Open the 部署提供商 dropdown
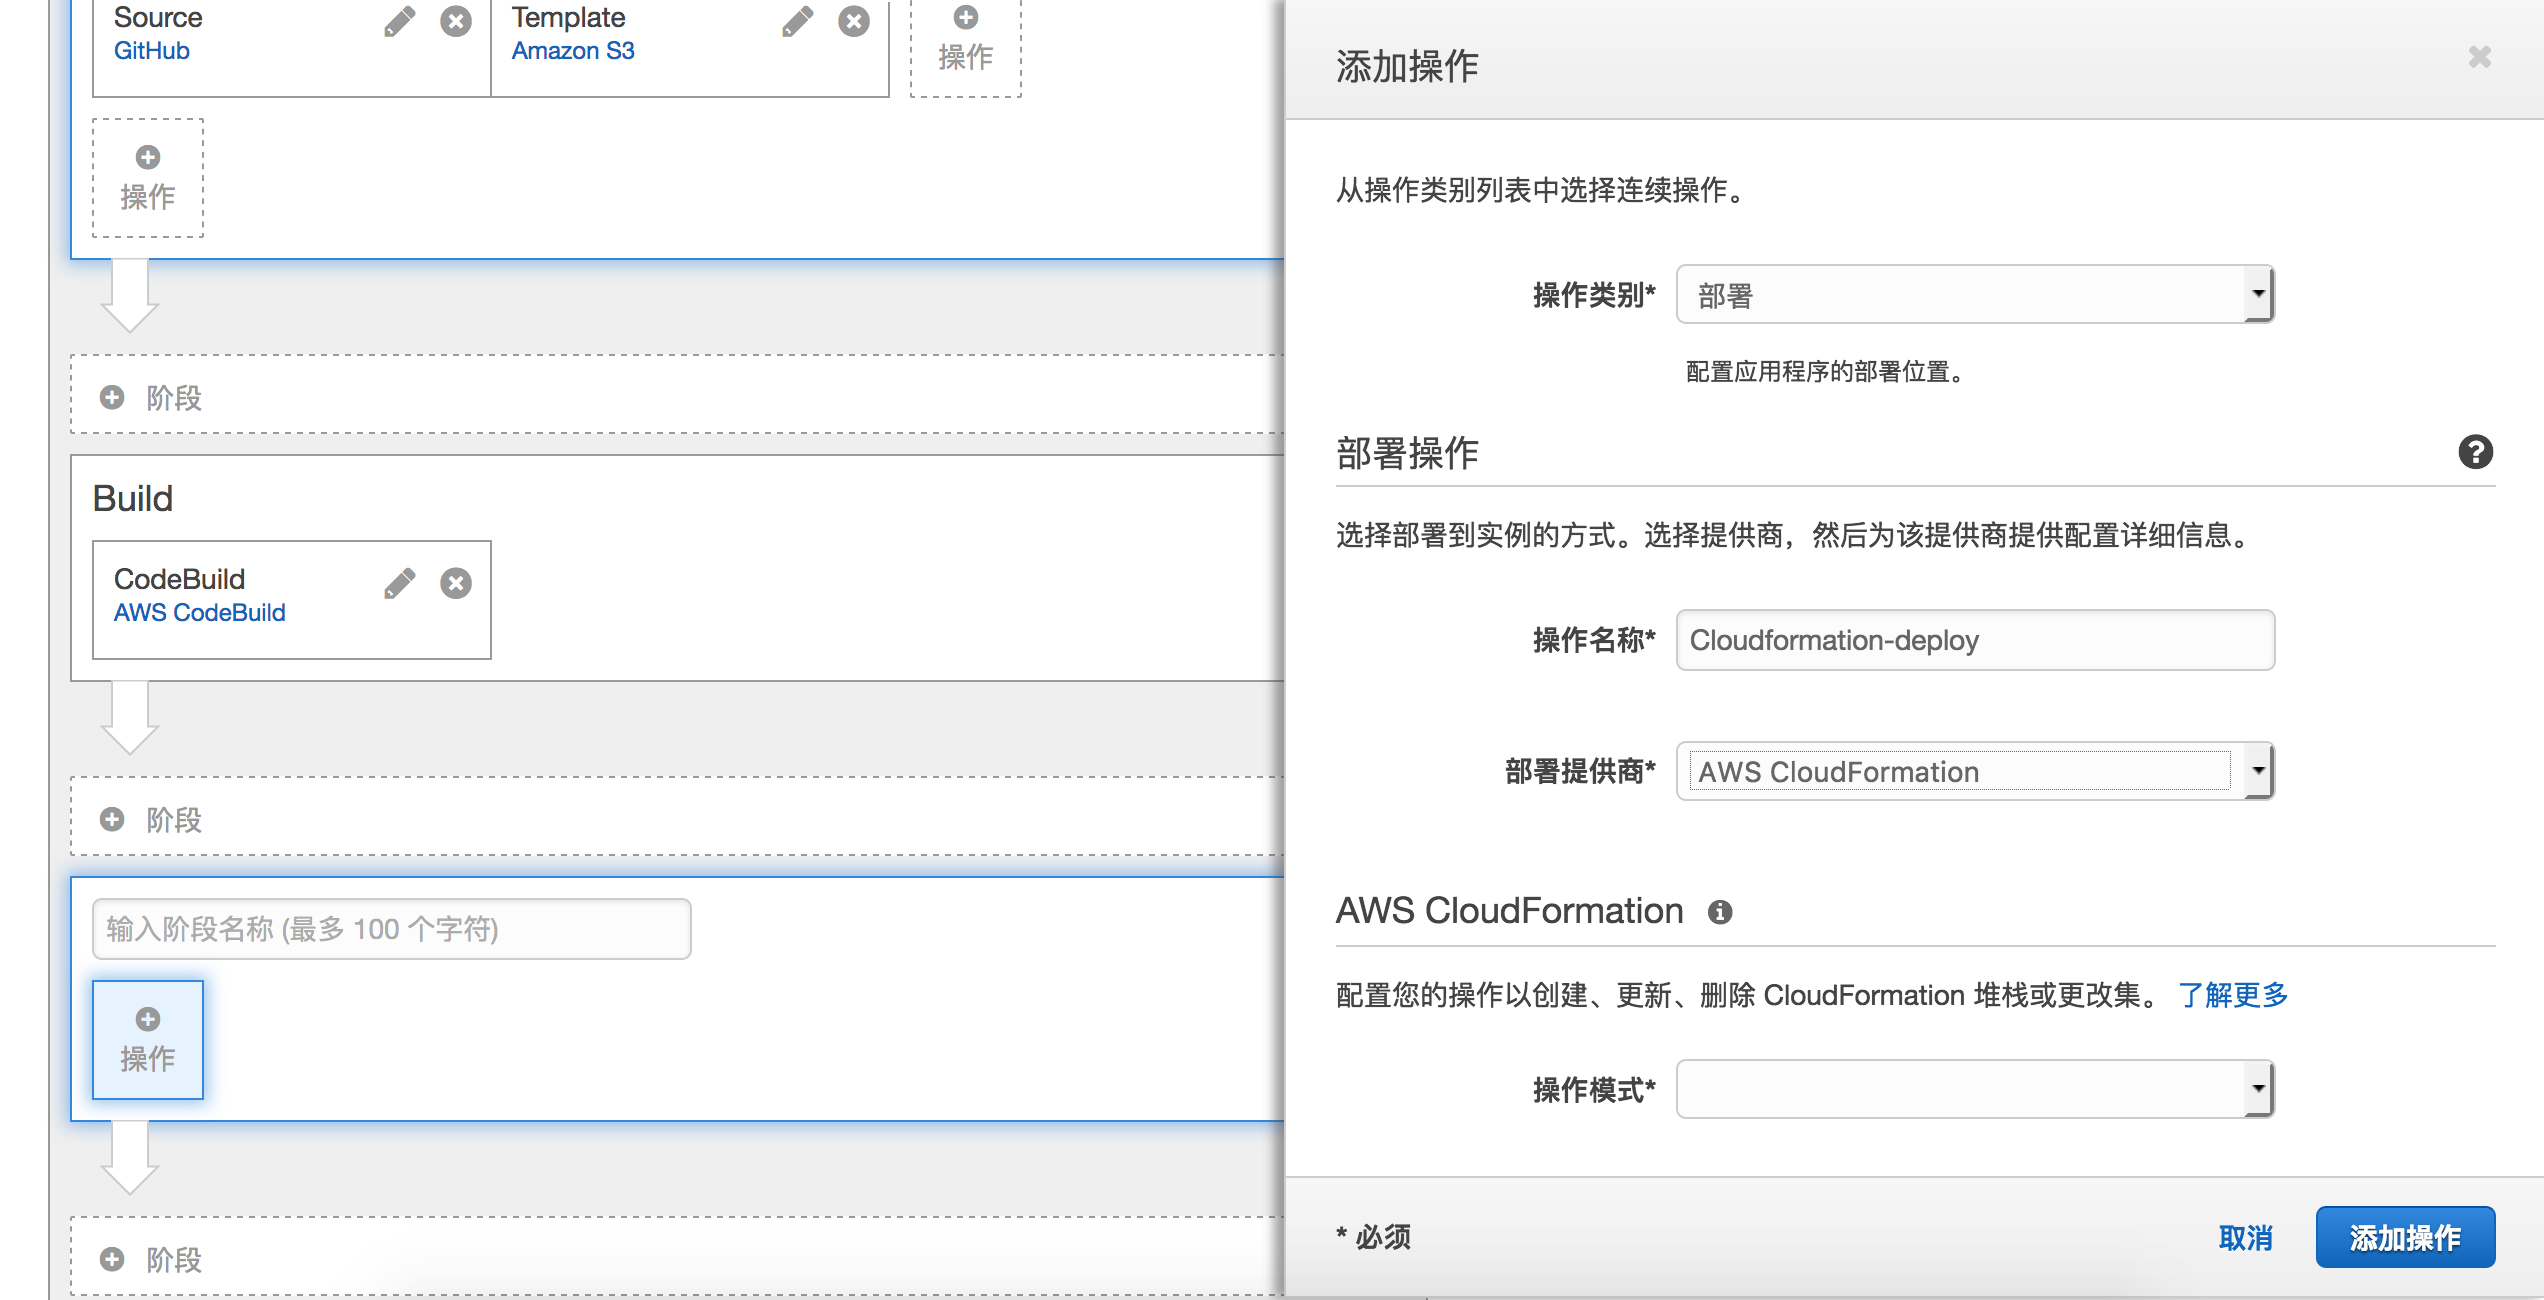This screenshot has height=1300, width=2544. 1974,771
